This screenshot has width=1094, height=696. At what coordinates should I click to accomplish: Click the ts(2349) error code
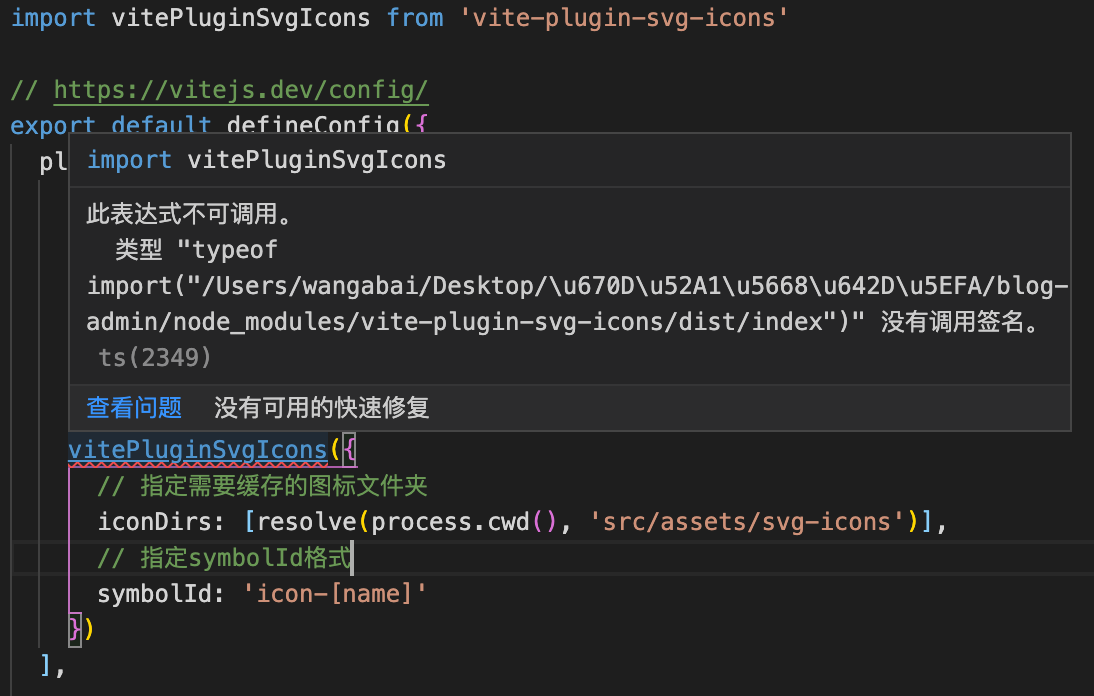pyautogui.click(x=155, y=357)
